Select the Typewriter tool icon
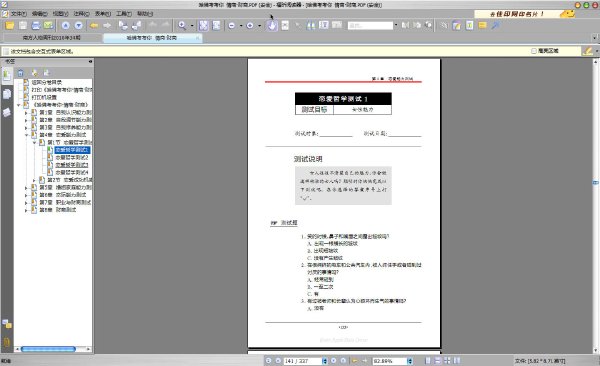Image resolution: width=600 pixels, height=366 pixels. [x=470, y=26]
